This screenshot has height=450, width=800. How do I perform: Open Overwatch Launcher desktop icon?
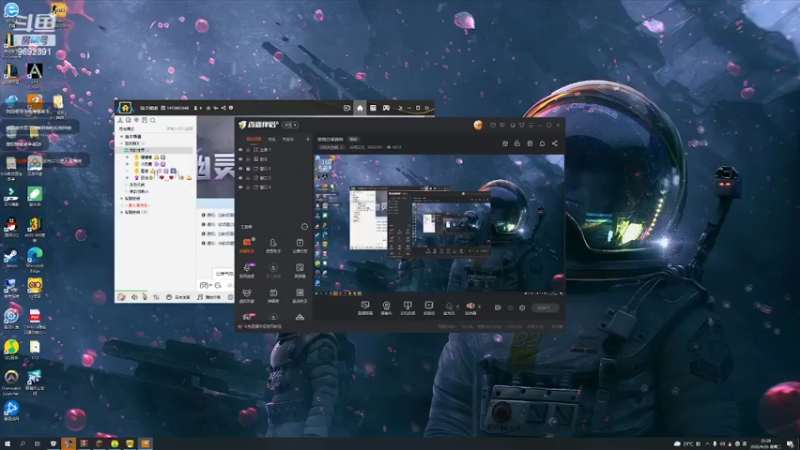[x=11, y=382]
